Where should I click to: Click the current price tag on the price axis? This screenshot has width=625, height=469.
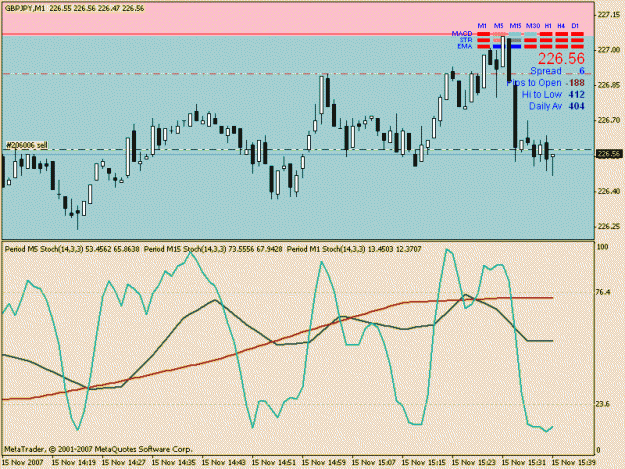610,154
